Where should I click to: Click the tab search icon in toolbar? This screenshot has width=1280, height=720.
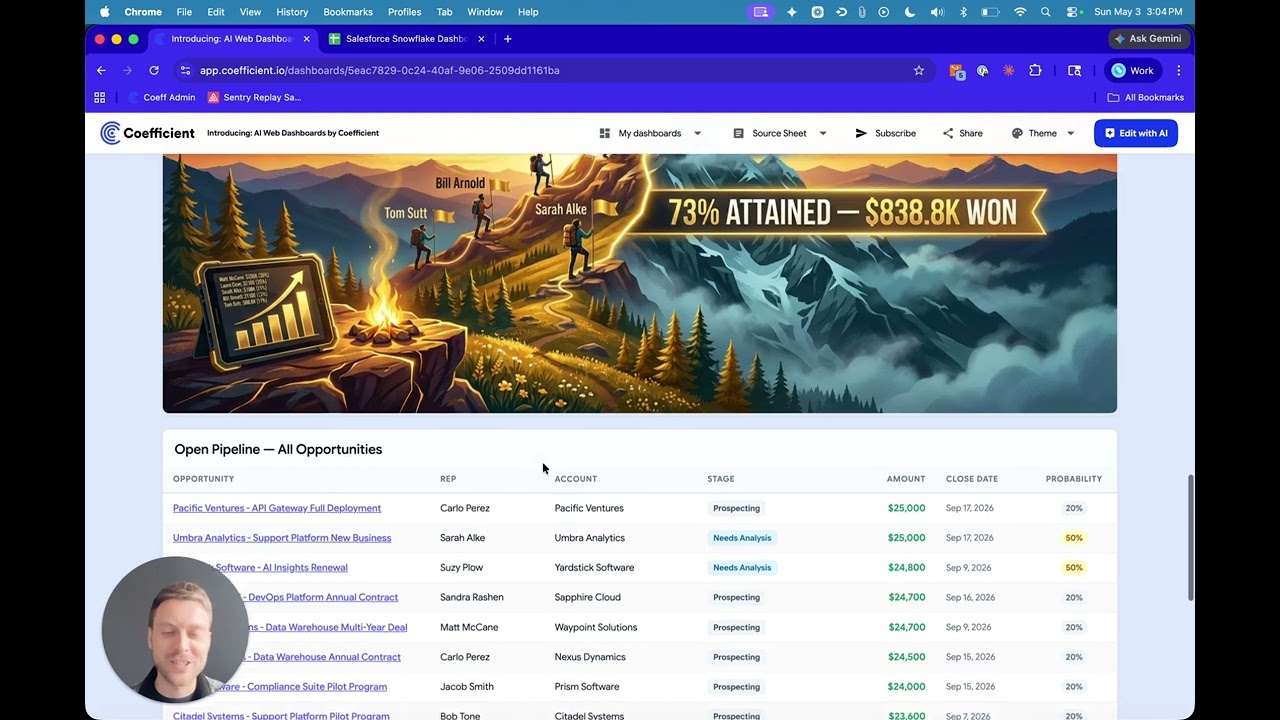(x=1074, y=70)
